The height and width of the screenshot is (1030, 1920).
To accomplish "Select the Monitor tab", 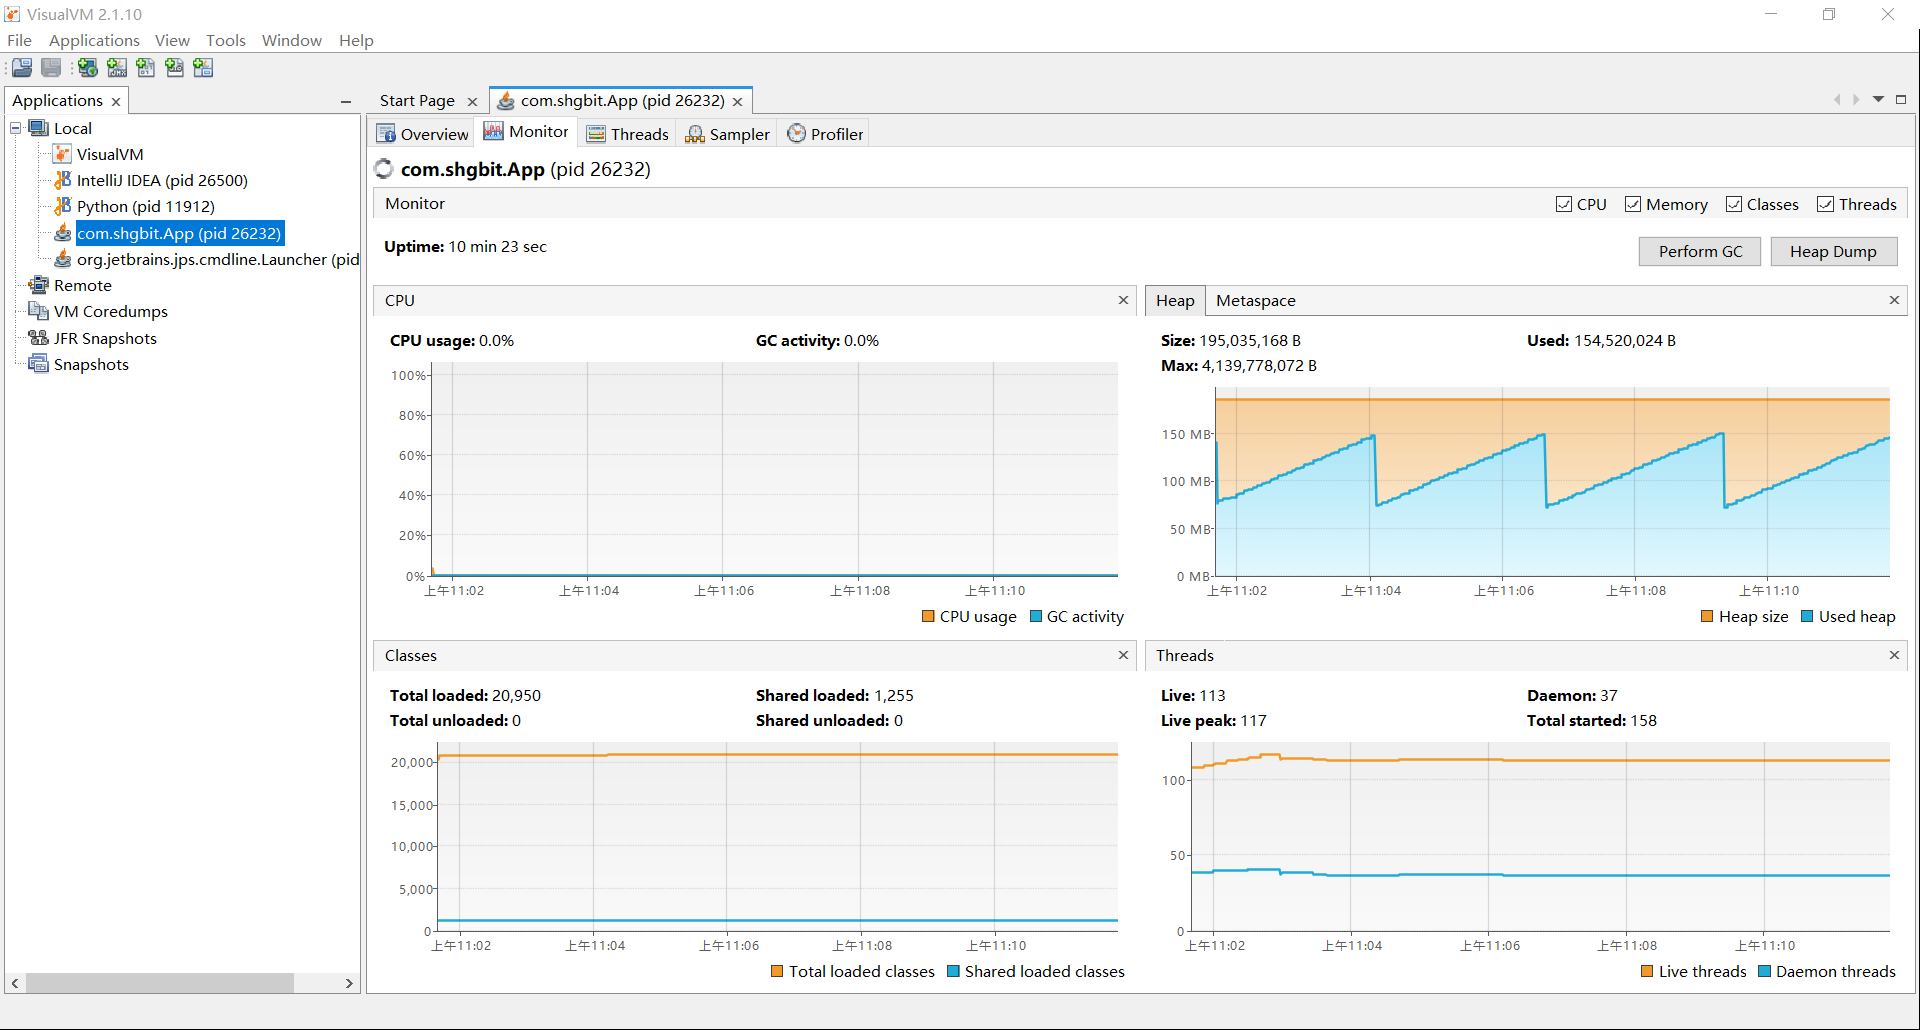I will 526,132.
